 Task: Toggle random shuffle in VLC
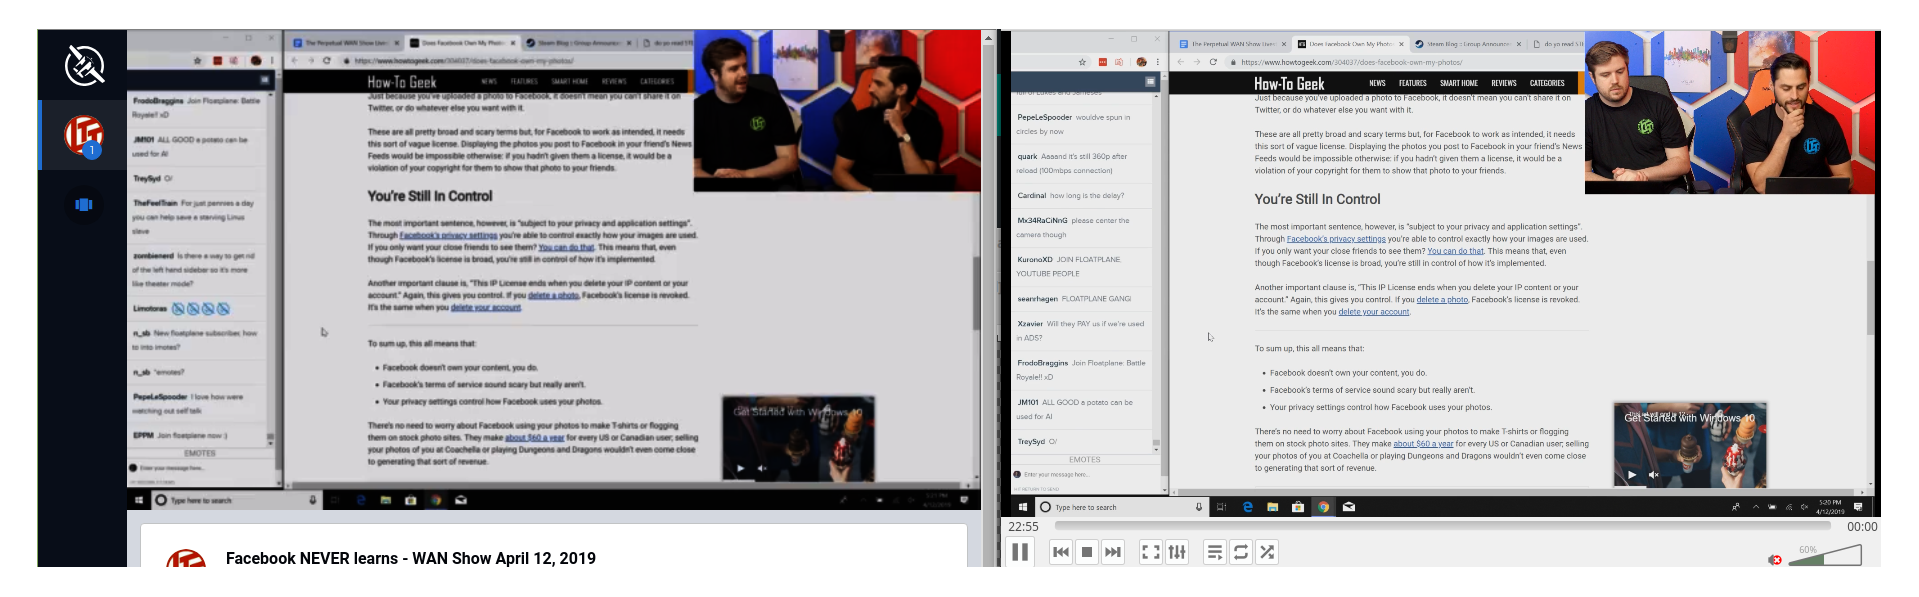coord(1267,552)
